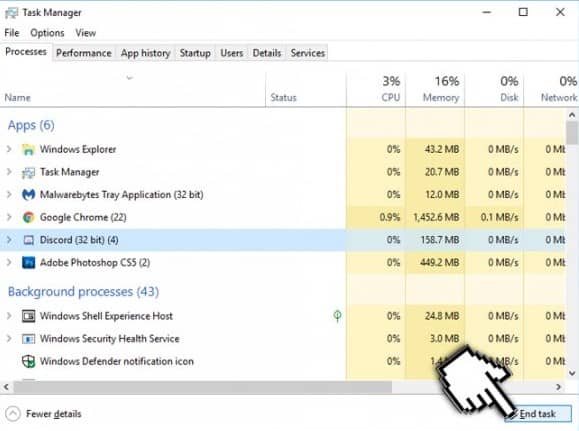Click Malwarebytes' 12.0 MB memory value
The width and height of the screenshot is (579, 431).
tap(442, 195)
